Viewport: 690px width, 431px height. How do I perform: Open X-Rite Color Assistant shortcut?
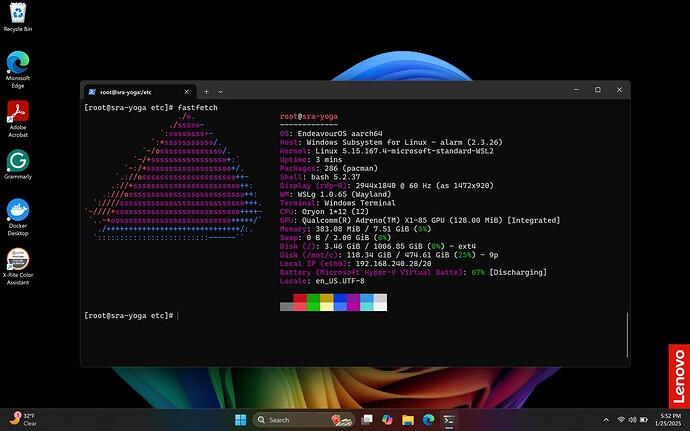pos(18,266)
